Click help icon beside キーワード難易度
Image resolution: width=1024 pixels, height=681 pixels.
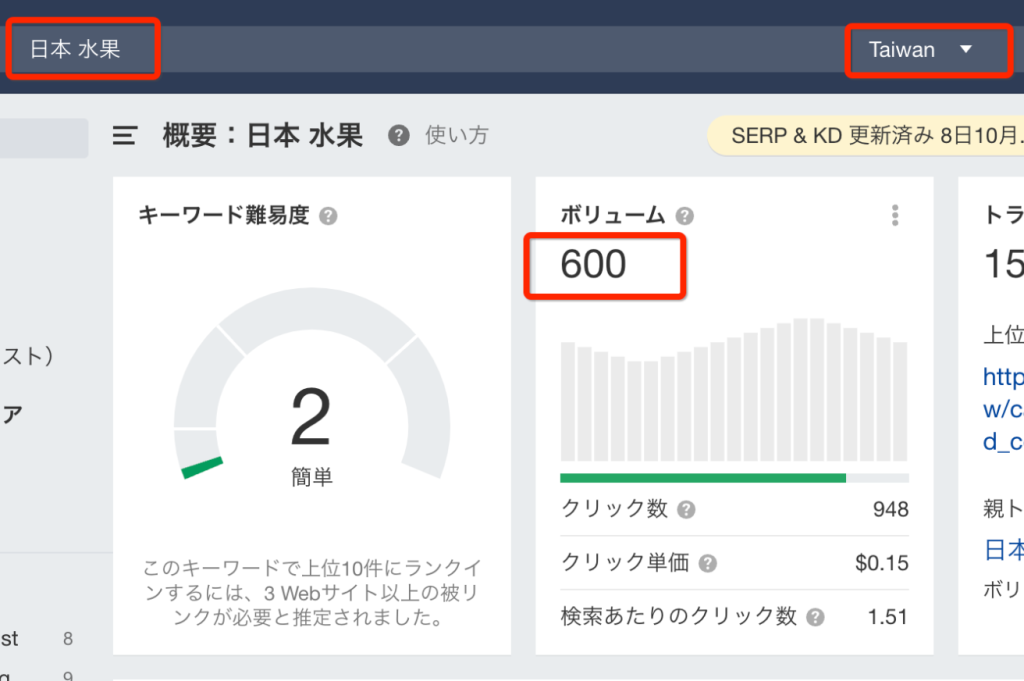[x=328, y=216]
